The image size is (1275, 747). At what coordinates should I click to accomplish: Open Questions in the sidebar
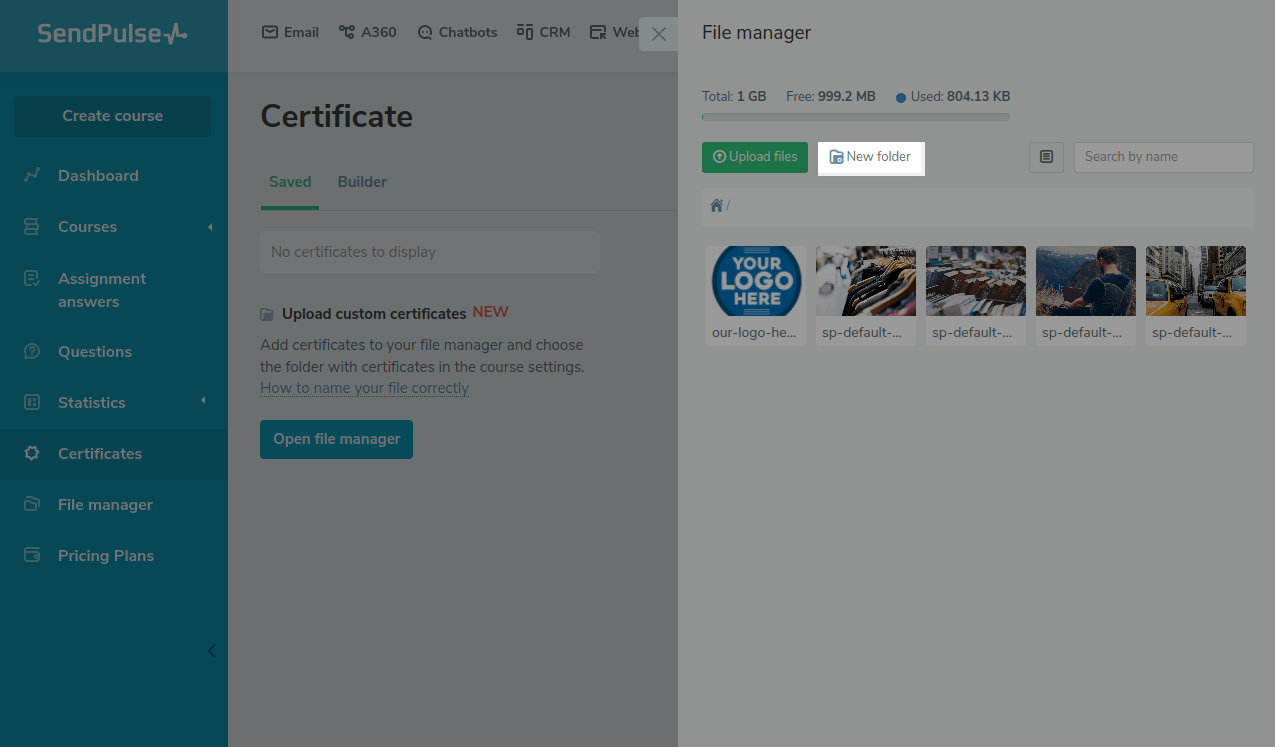click(x=95, y=351)
